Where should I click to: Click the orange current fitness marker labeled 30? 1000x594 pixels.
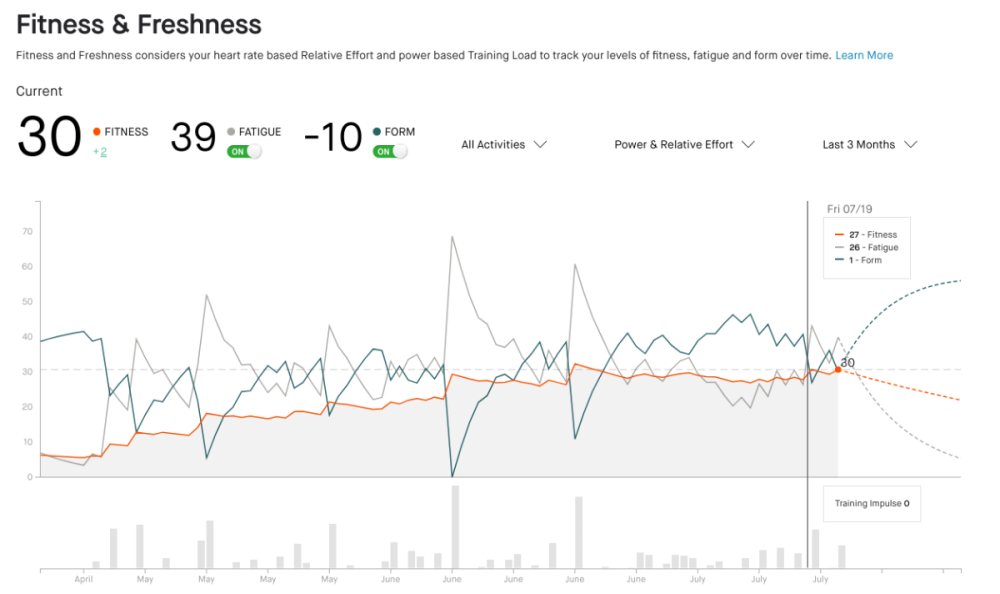[x=838, y=369]
